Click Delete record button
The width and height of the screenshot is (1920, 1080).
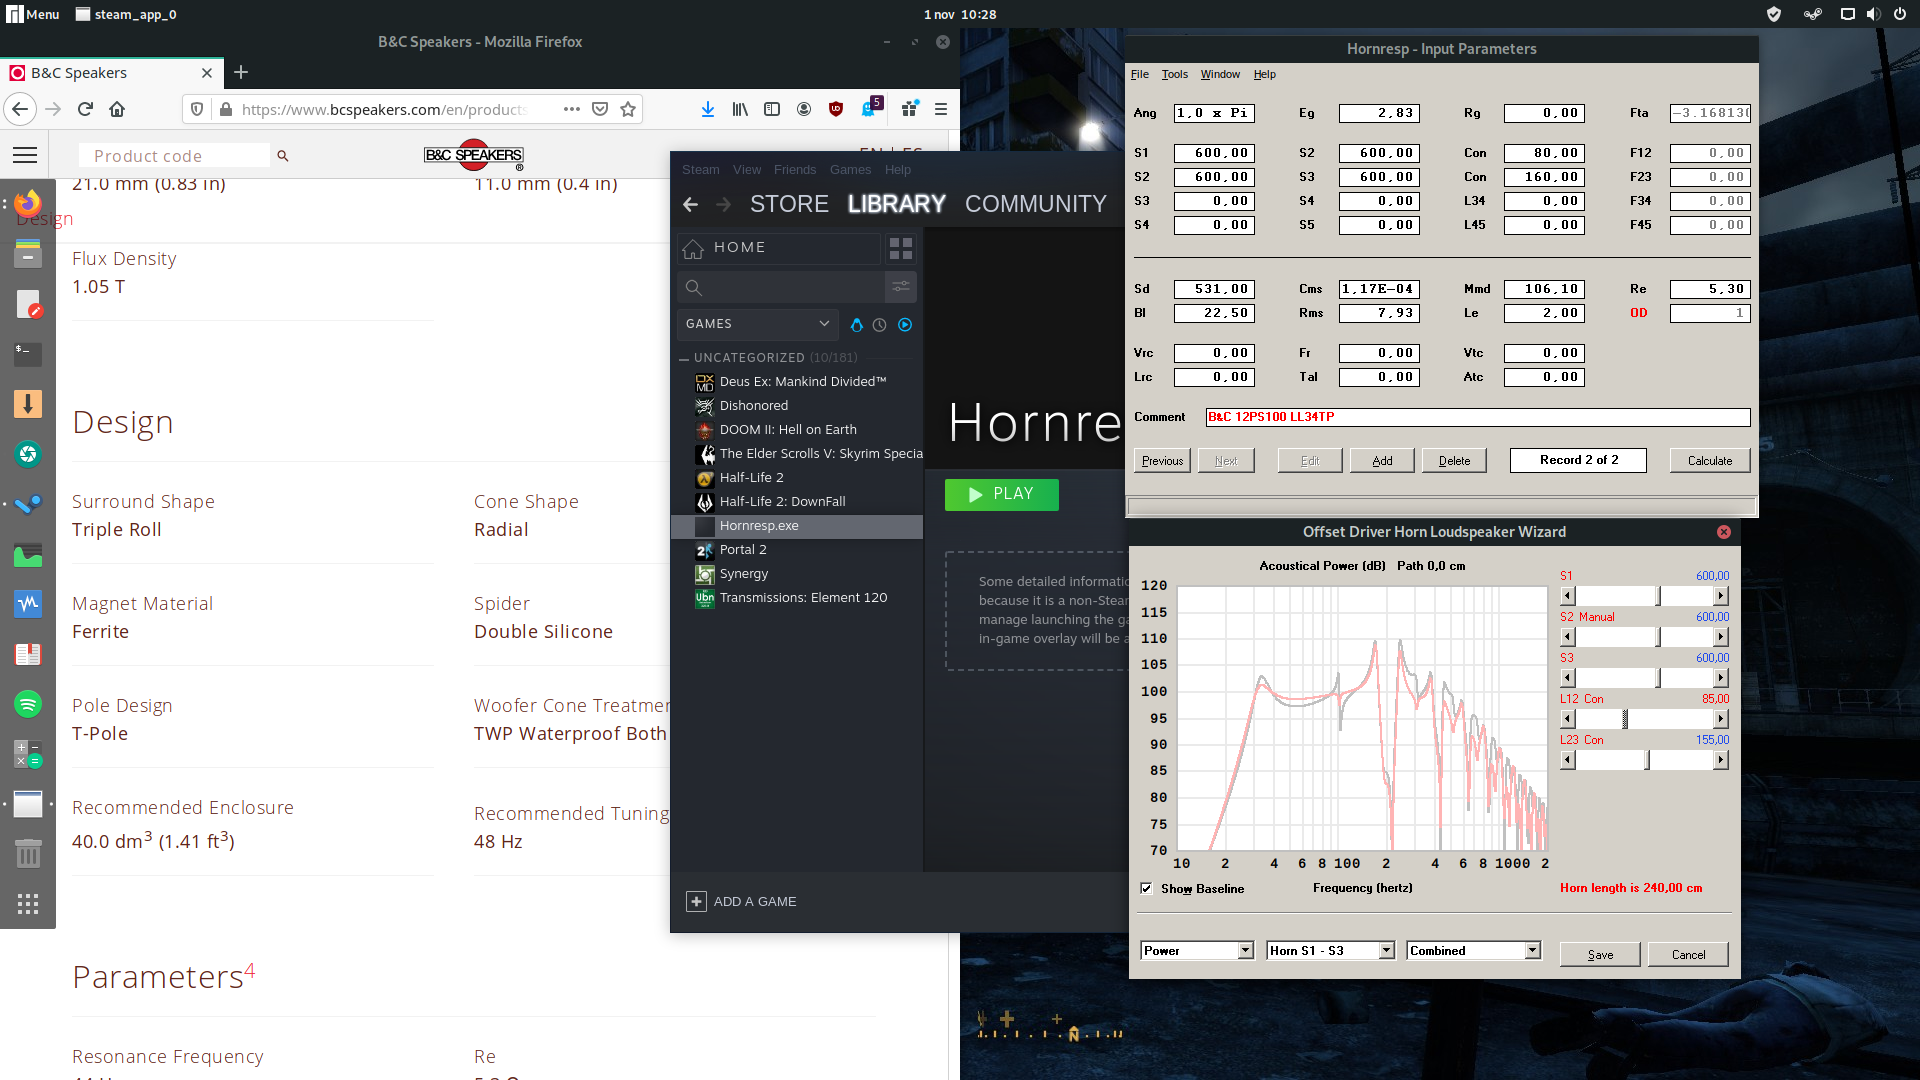[1454, 461]
